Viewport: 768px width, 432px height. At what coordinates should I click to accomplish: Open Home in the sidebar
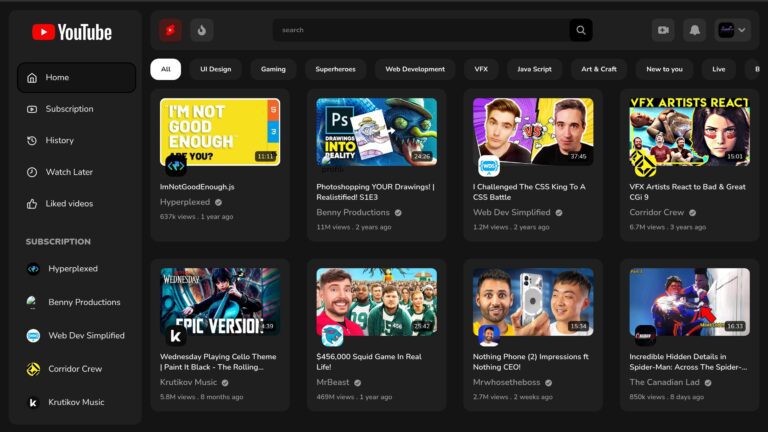pos(76,77)
